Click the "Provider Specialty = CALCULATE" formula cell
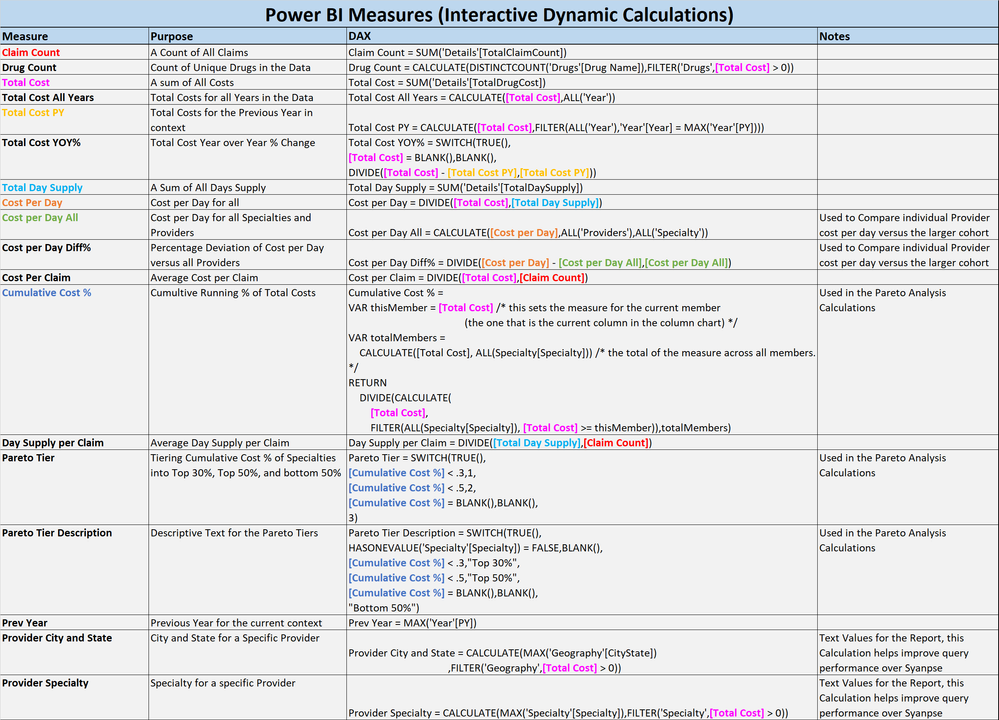 pos(582,698)
